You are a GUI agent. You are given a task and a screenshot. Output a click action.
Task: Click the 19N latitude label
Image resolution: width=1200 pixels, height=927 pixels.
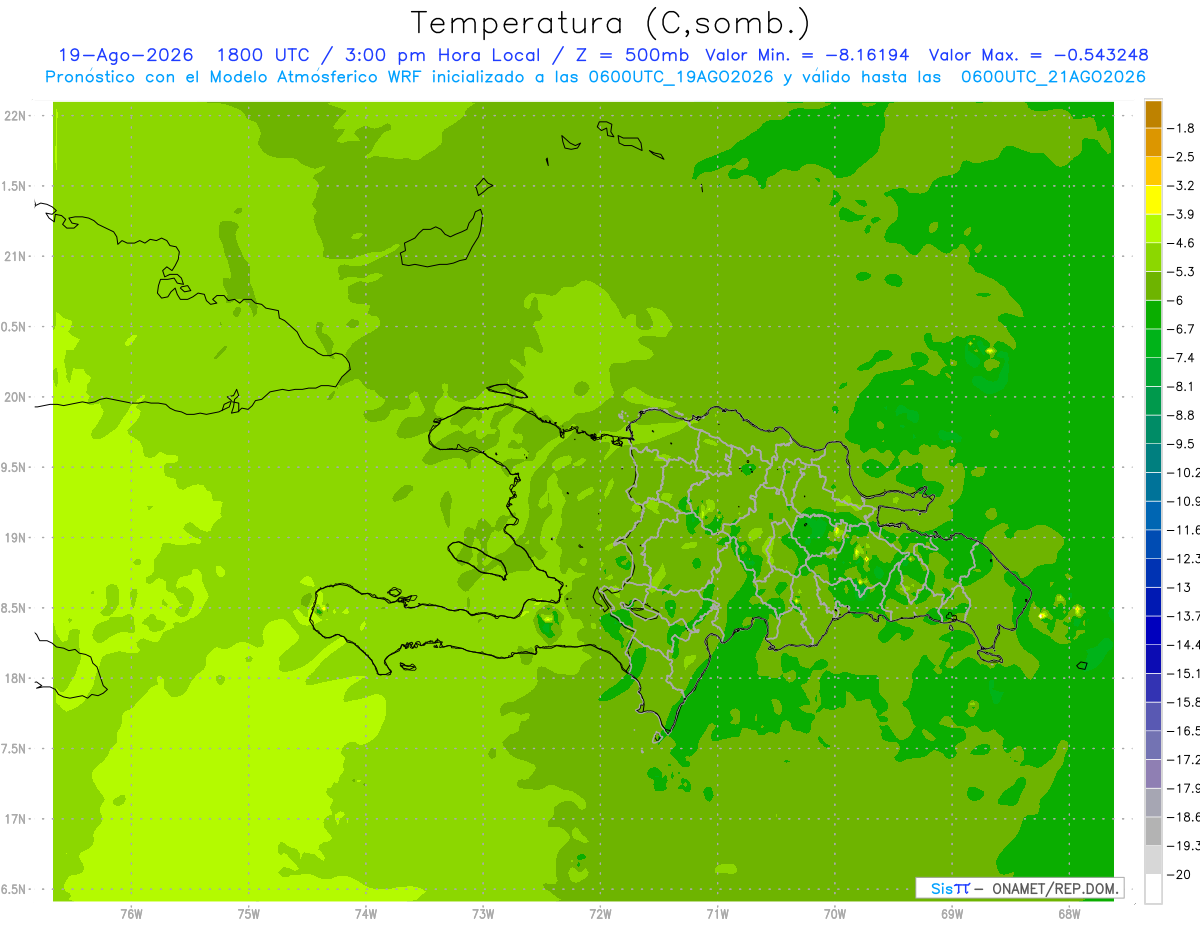pyautogui.click(x=15, y=537)
